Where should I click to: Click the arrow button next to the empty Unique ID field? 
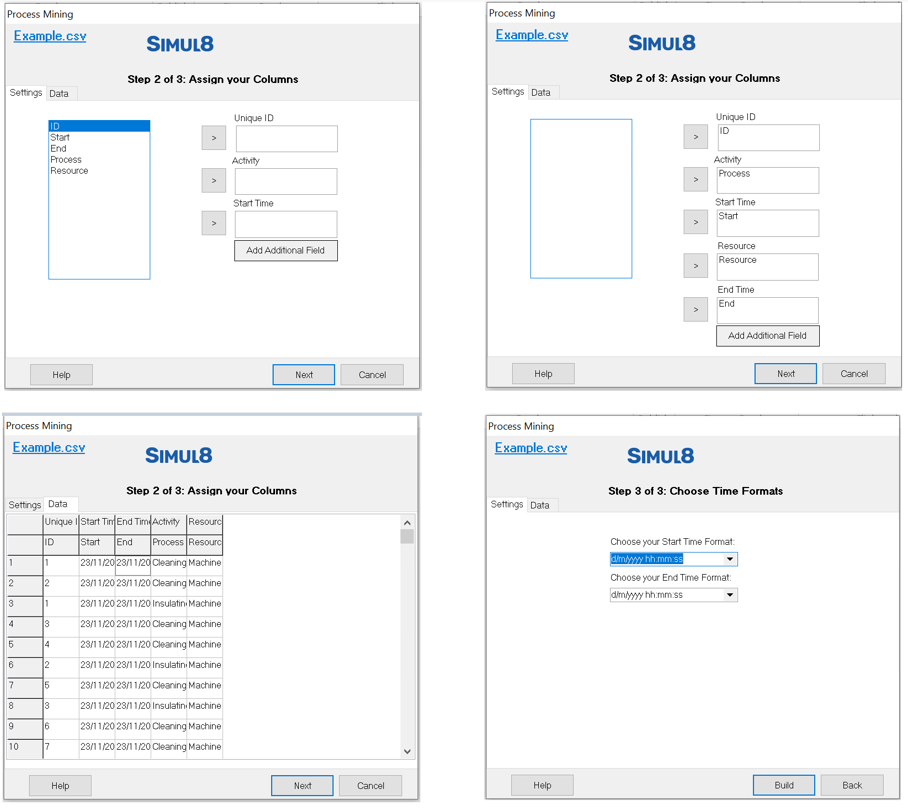(x=213, y=138)
